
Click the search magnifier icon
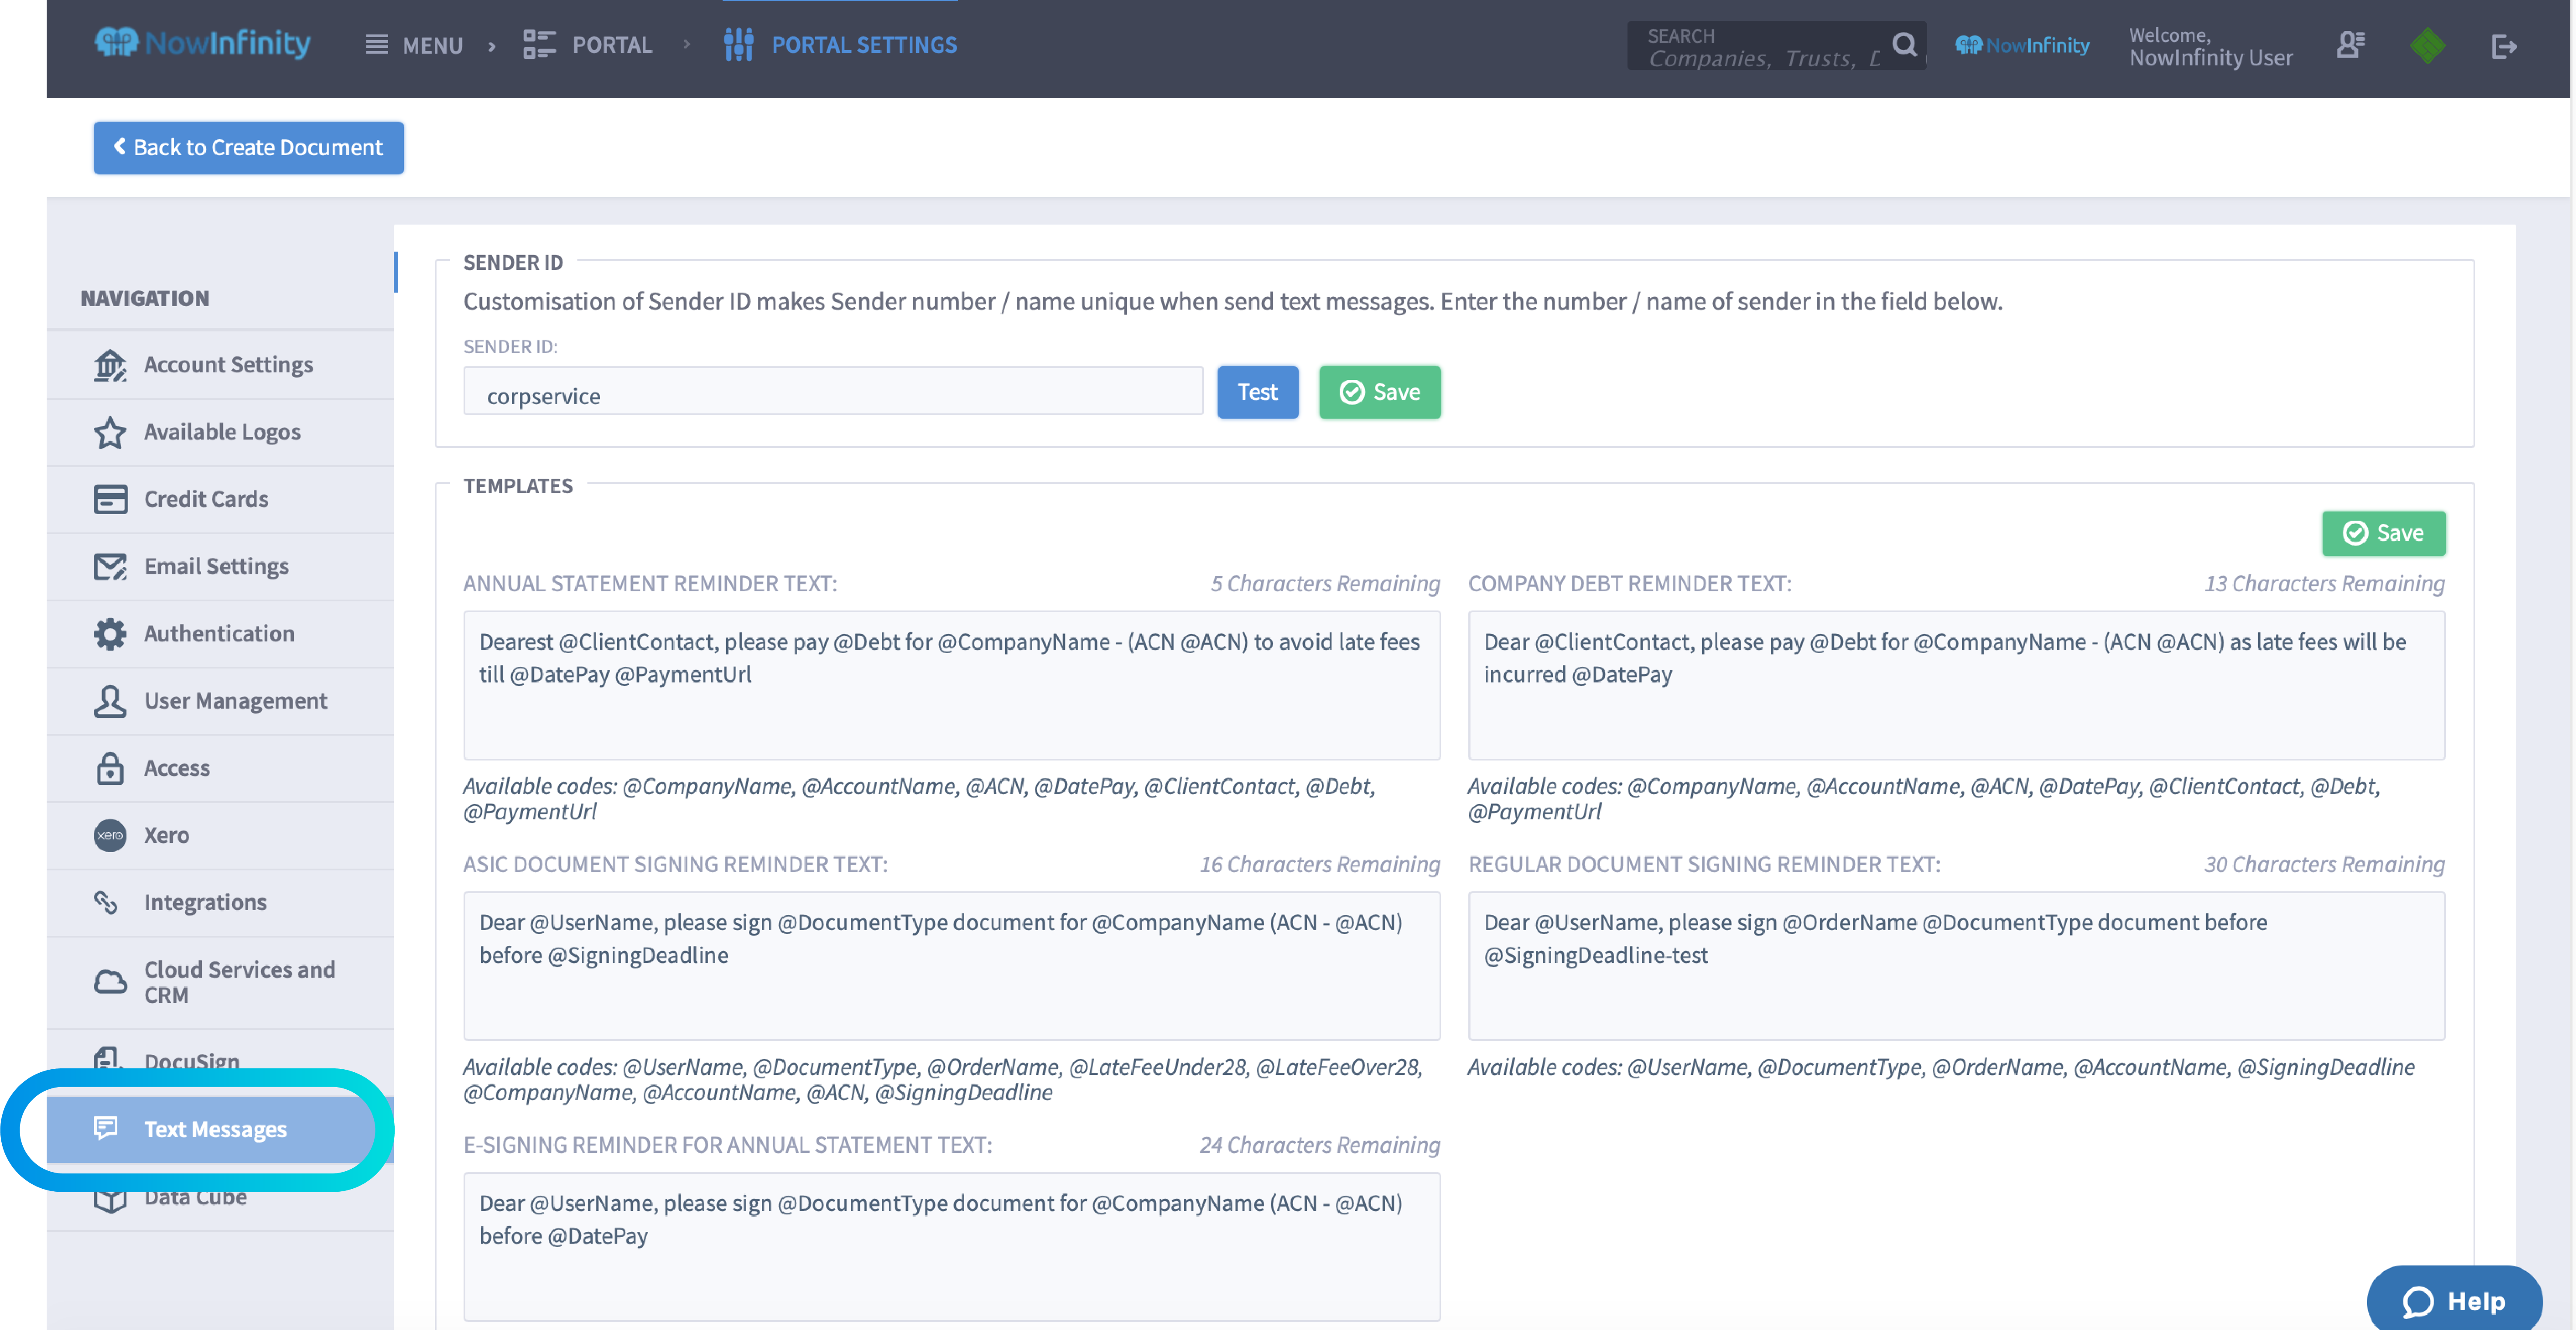click(x=1905, y=45)
